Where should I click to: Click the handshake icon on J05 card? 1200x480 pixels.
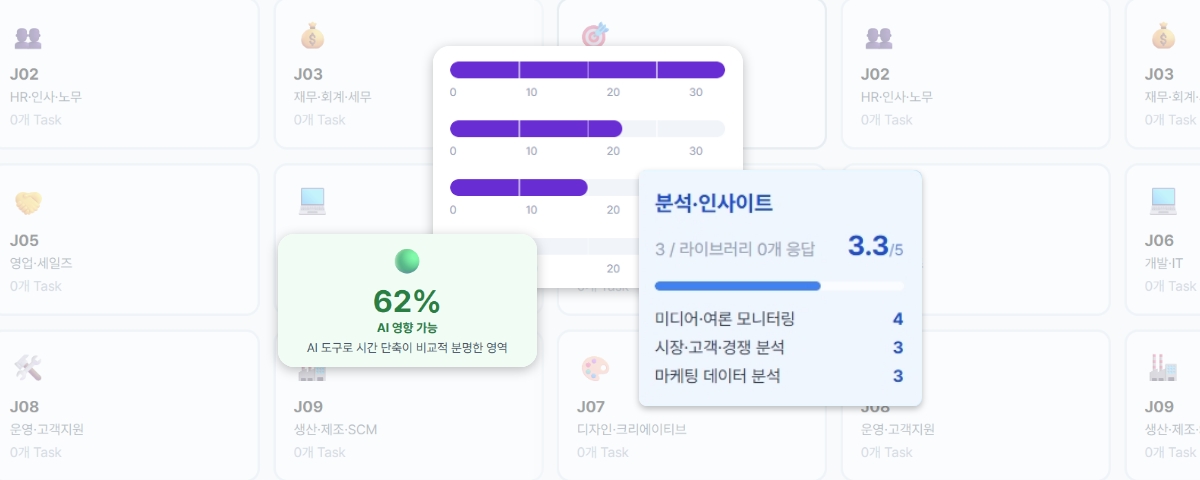click(28, 203)
